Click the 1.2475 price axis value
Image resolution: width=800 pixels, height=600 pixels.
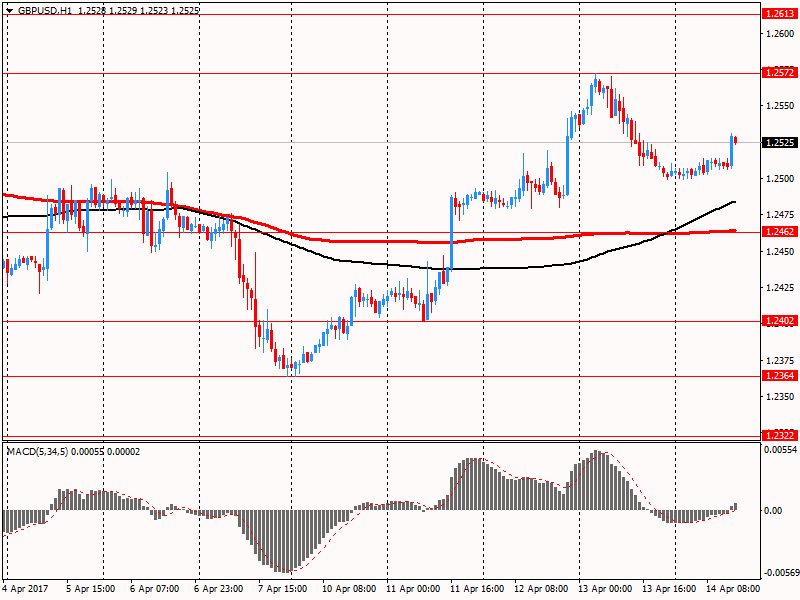coord(780,215)
